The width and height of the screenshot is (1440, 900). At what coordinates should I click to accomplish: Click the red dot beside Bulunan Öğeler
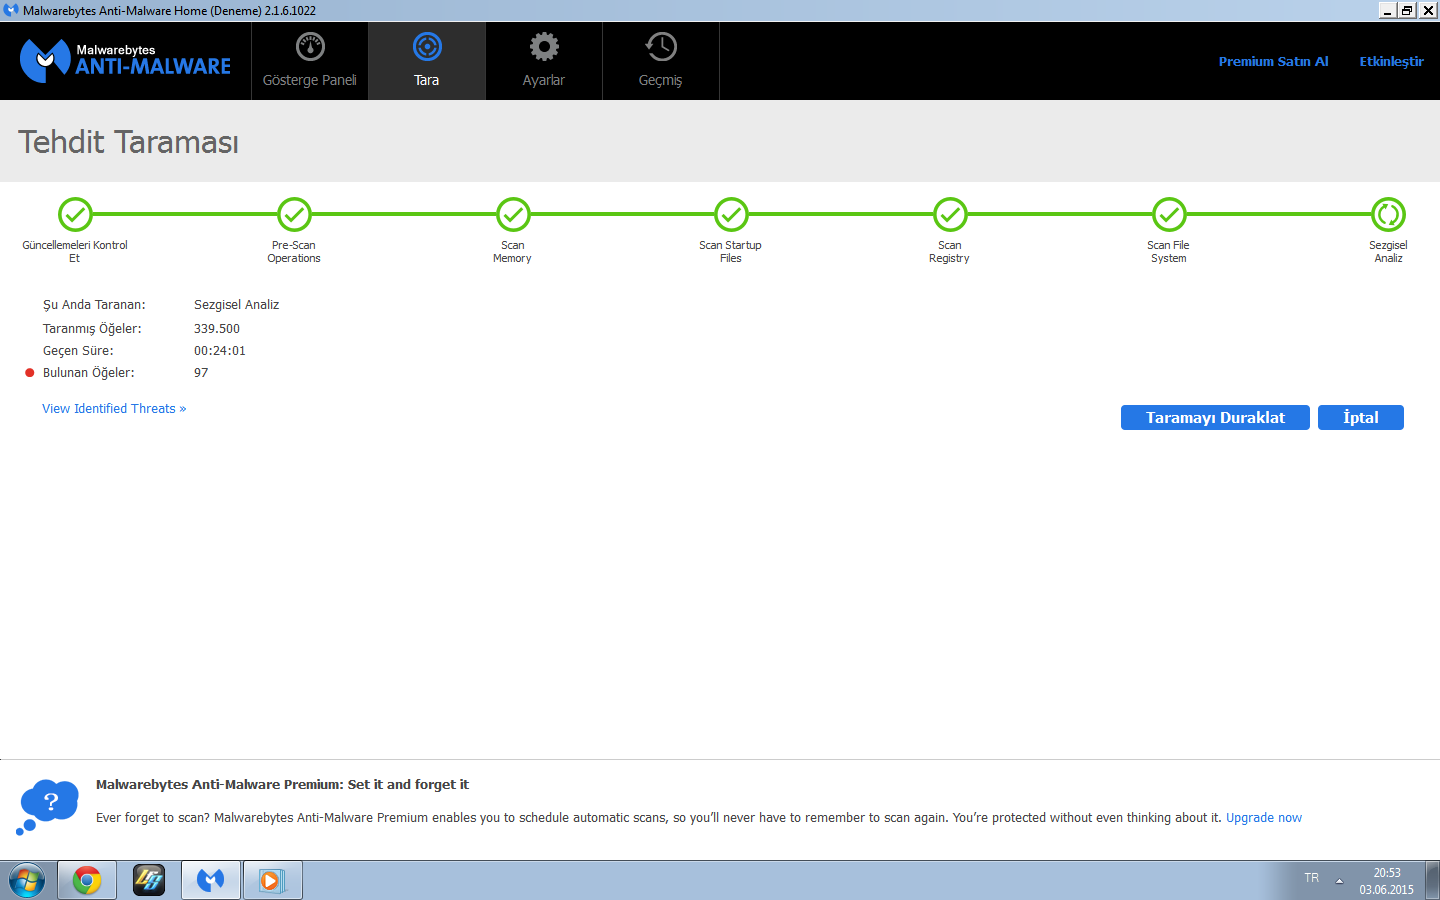point(30,373)
